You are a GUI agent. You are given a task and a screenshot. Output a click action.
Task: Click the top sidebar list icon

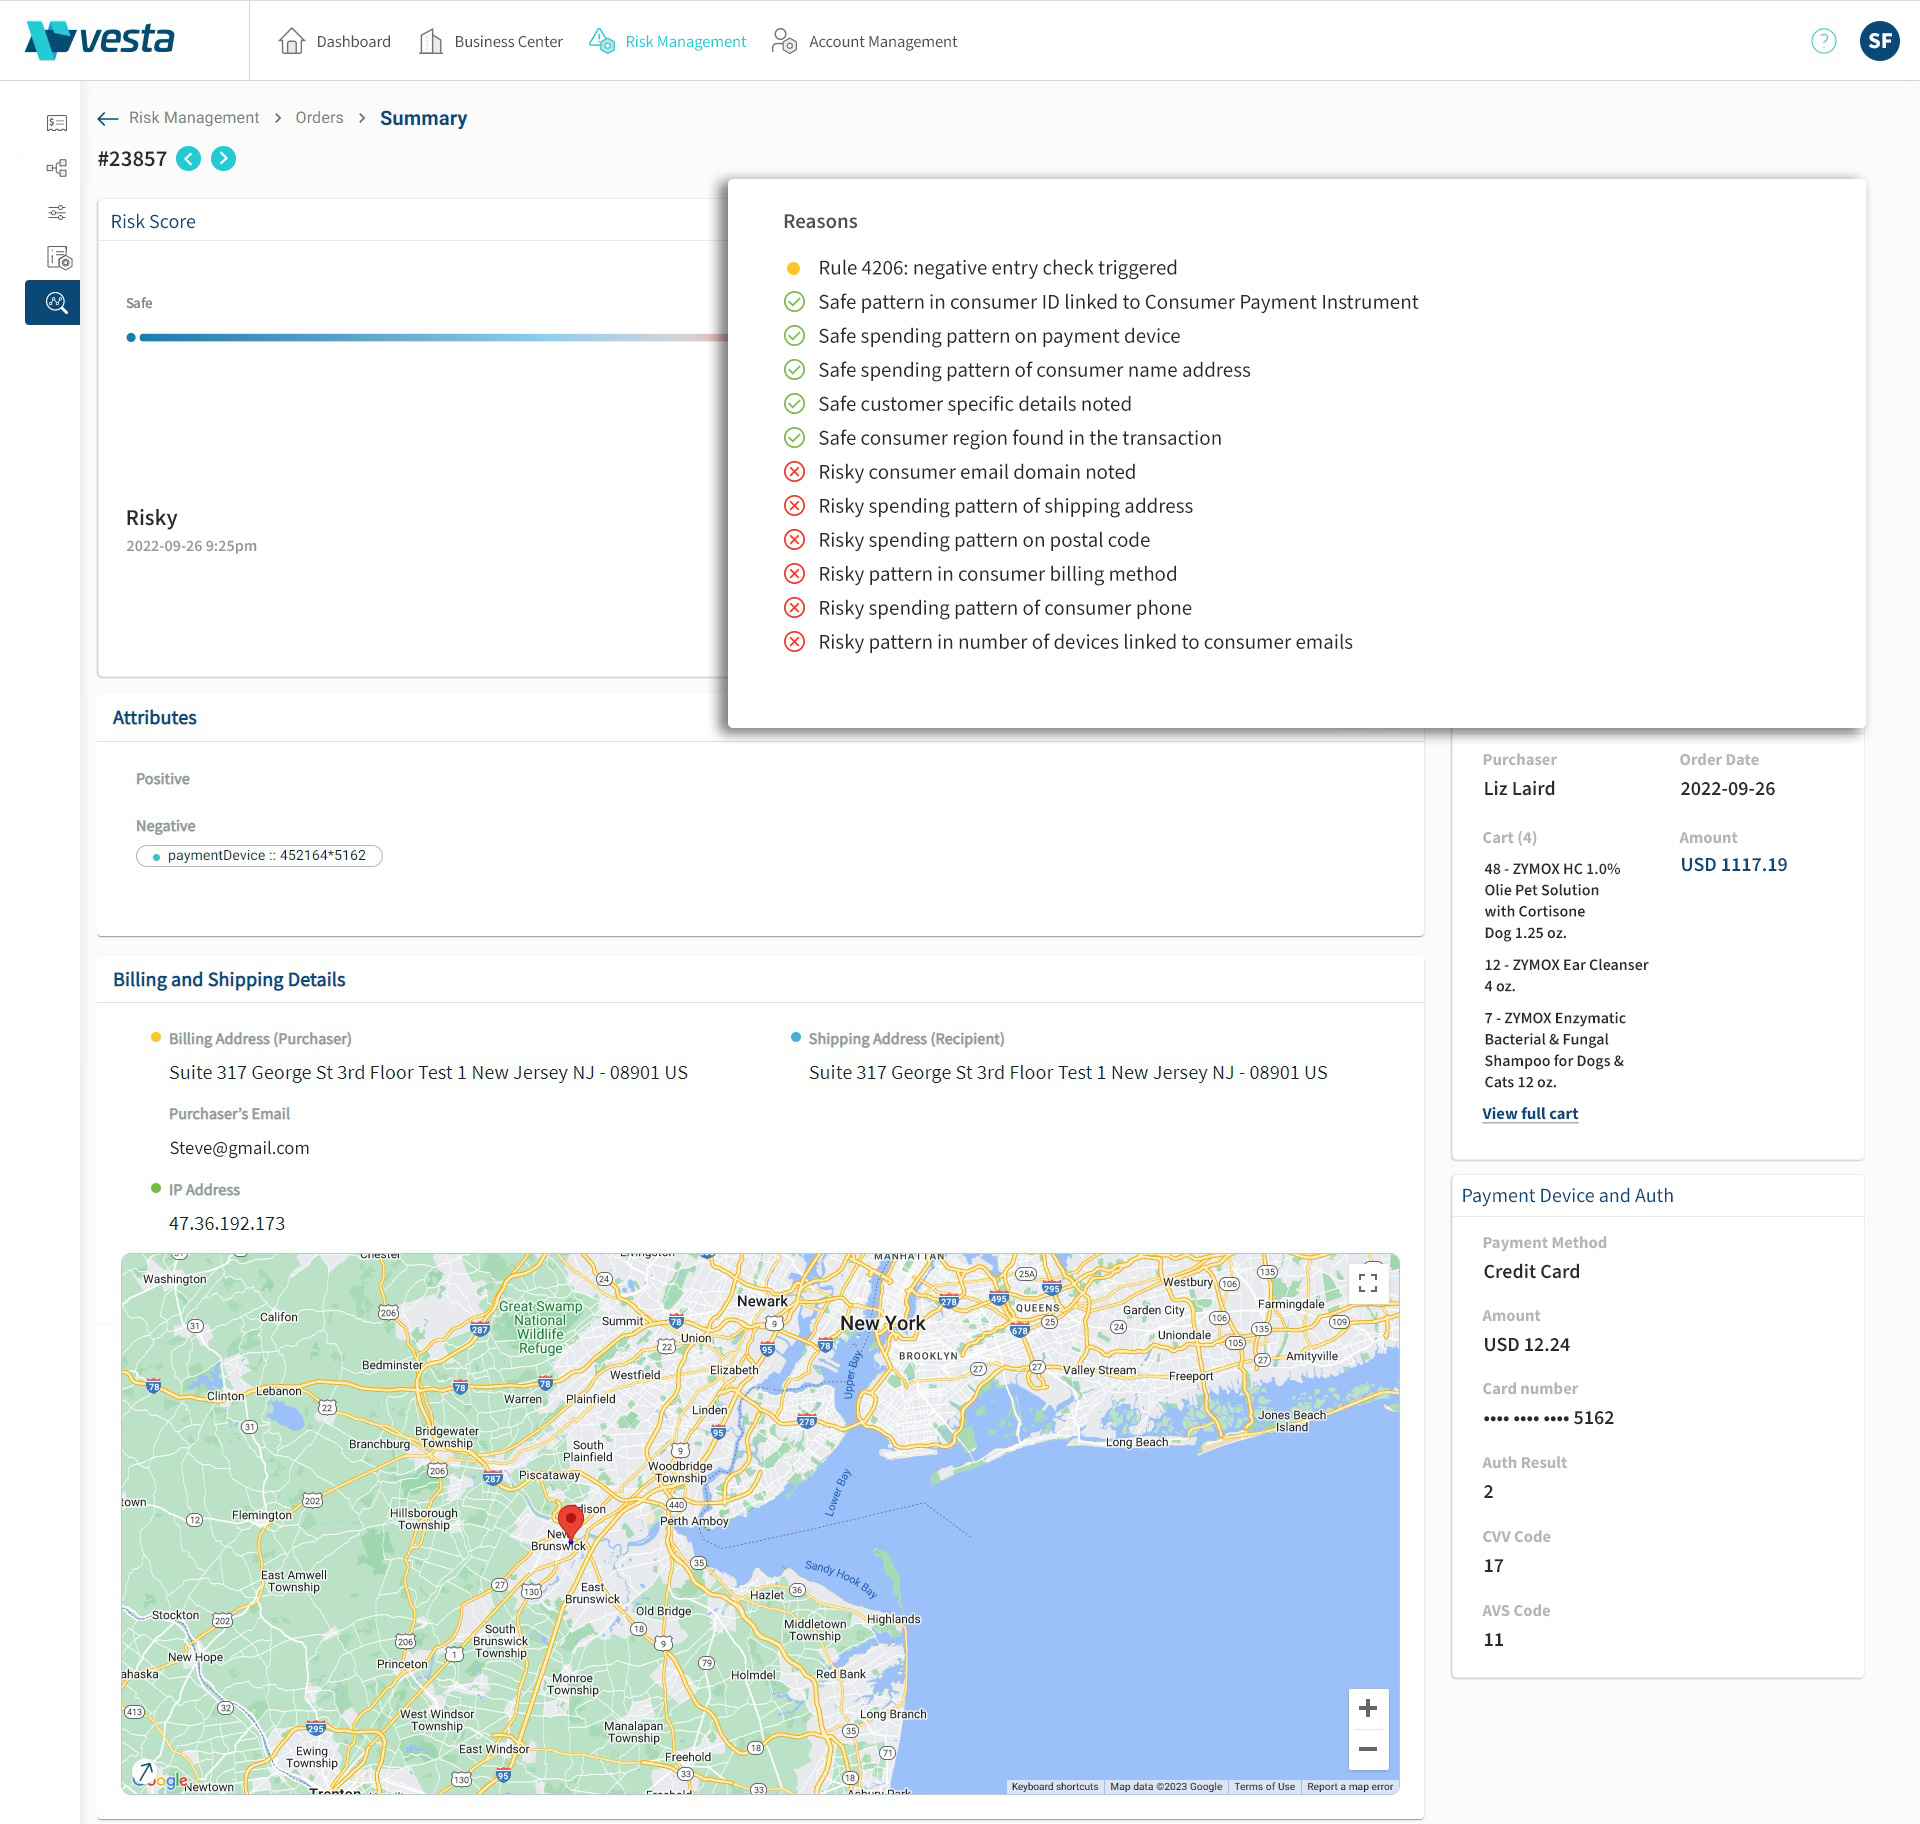(x=57, y=123)
